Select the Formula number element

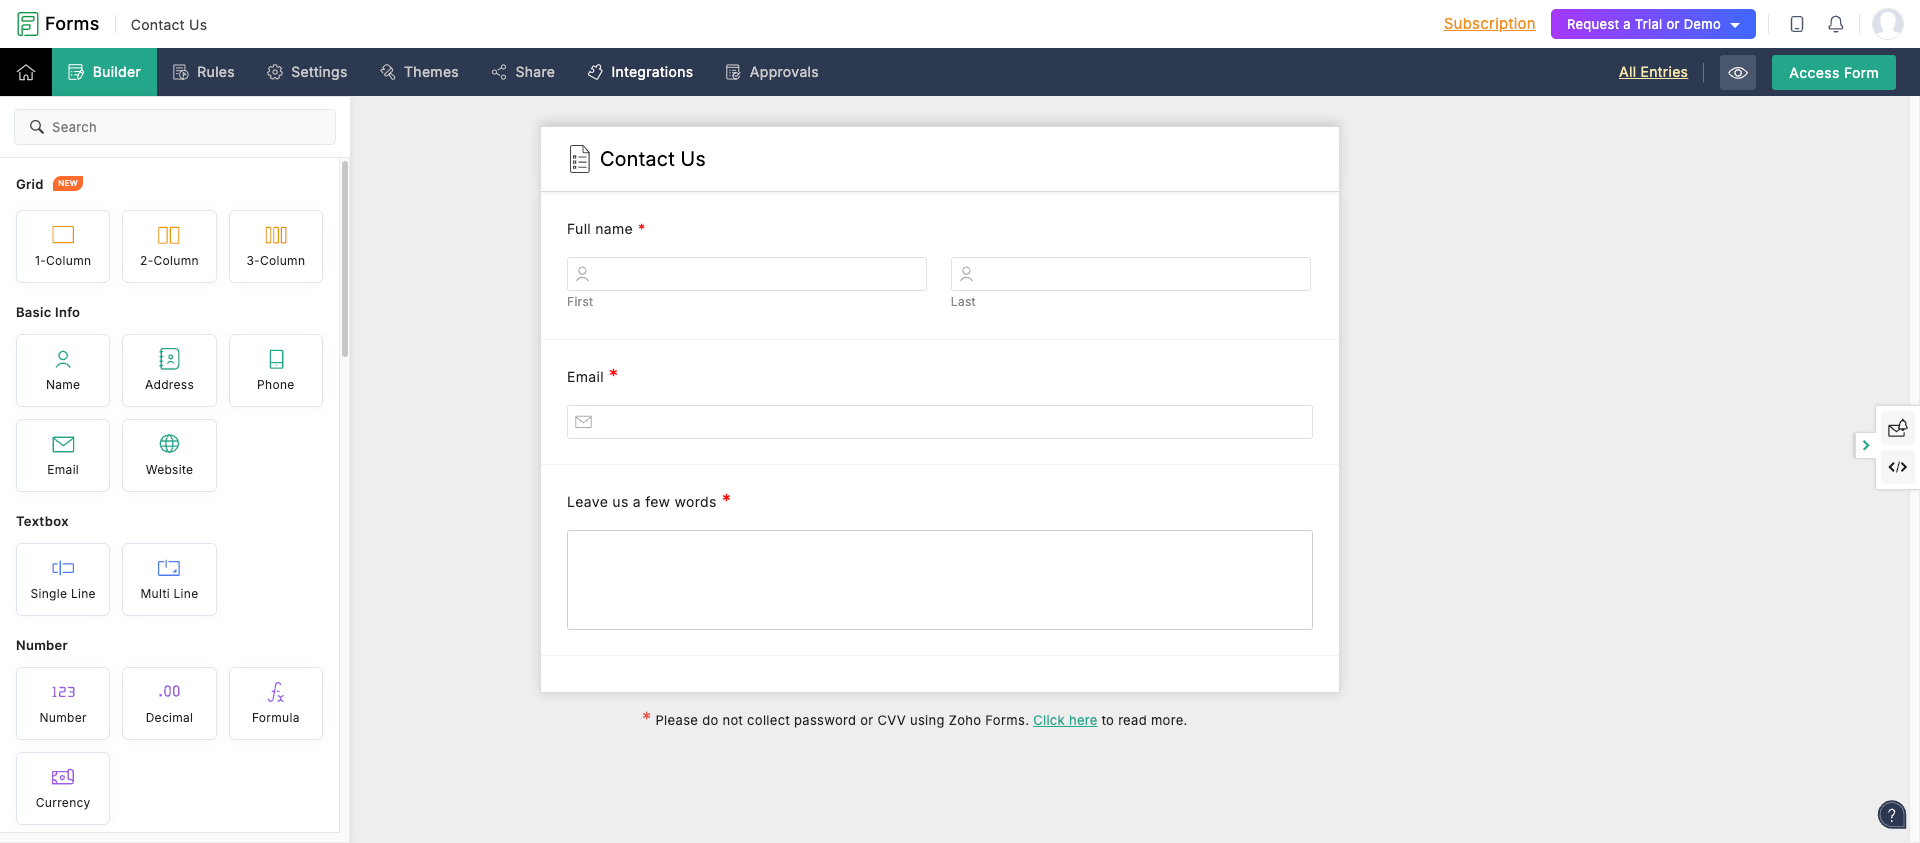click(x=275, y=703)
